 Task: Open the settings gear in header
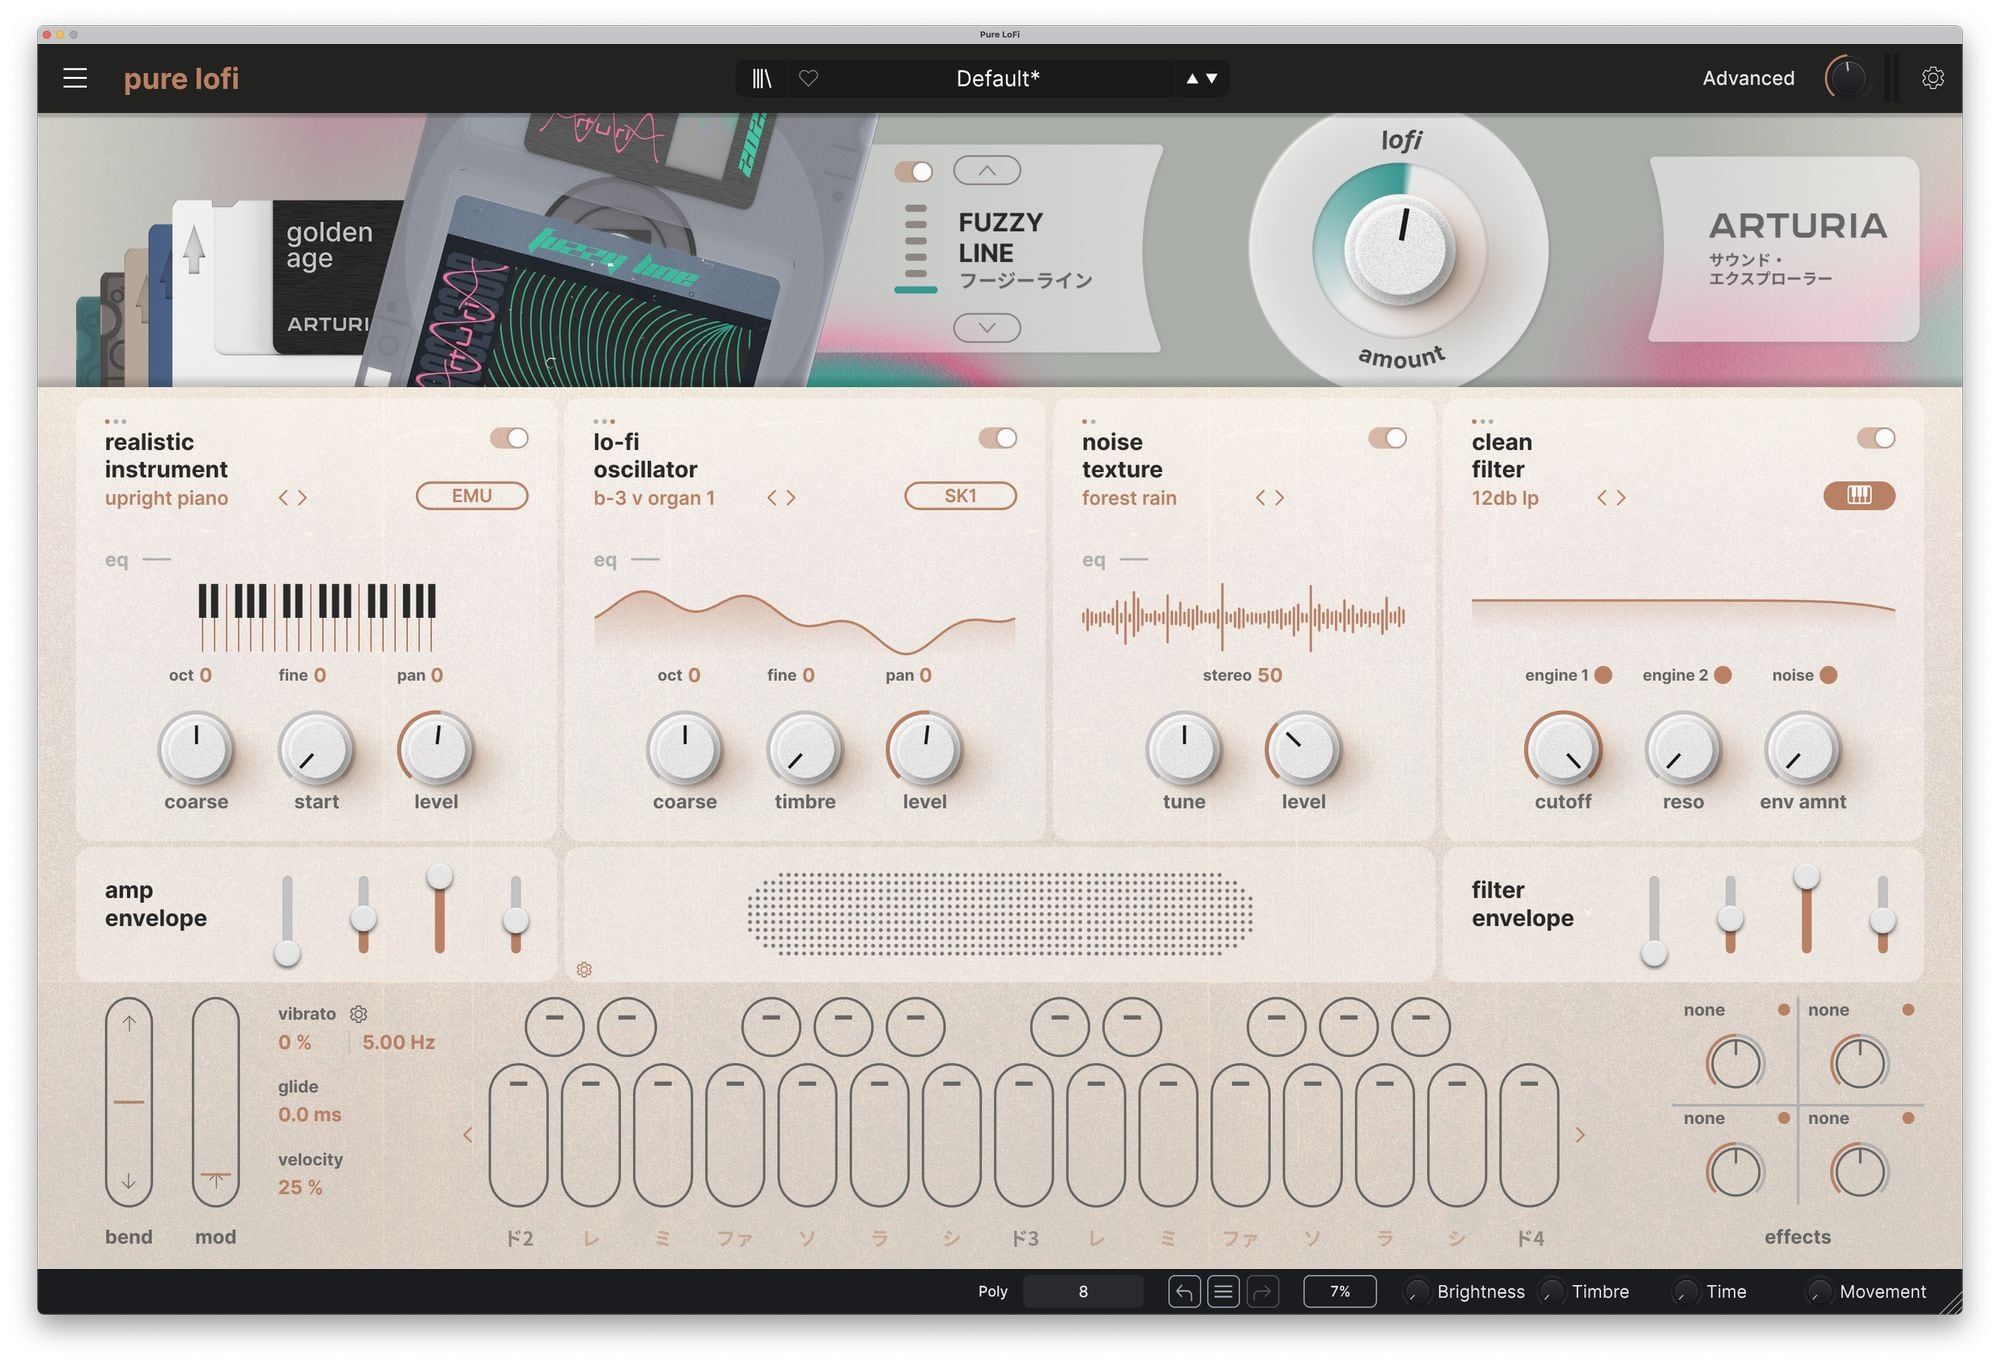tap(1932, 78)
